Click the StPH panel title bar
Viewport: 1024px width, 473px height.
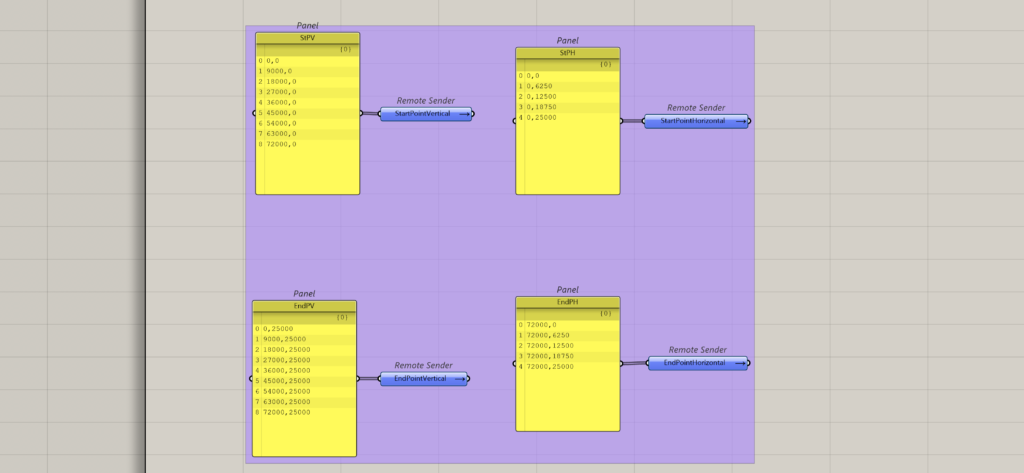click(568, 53)
